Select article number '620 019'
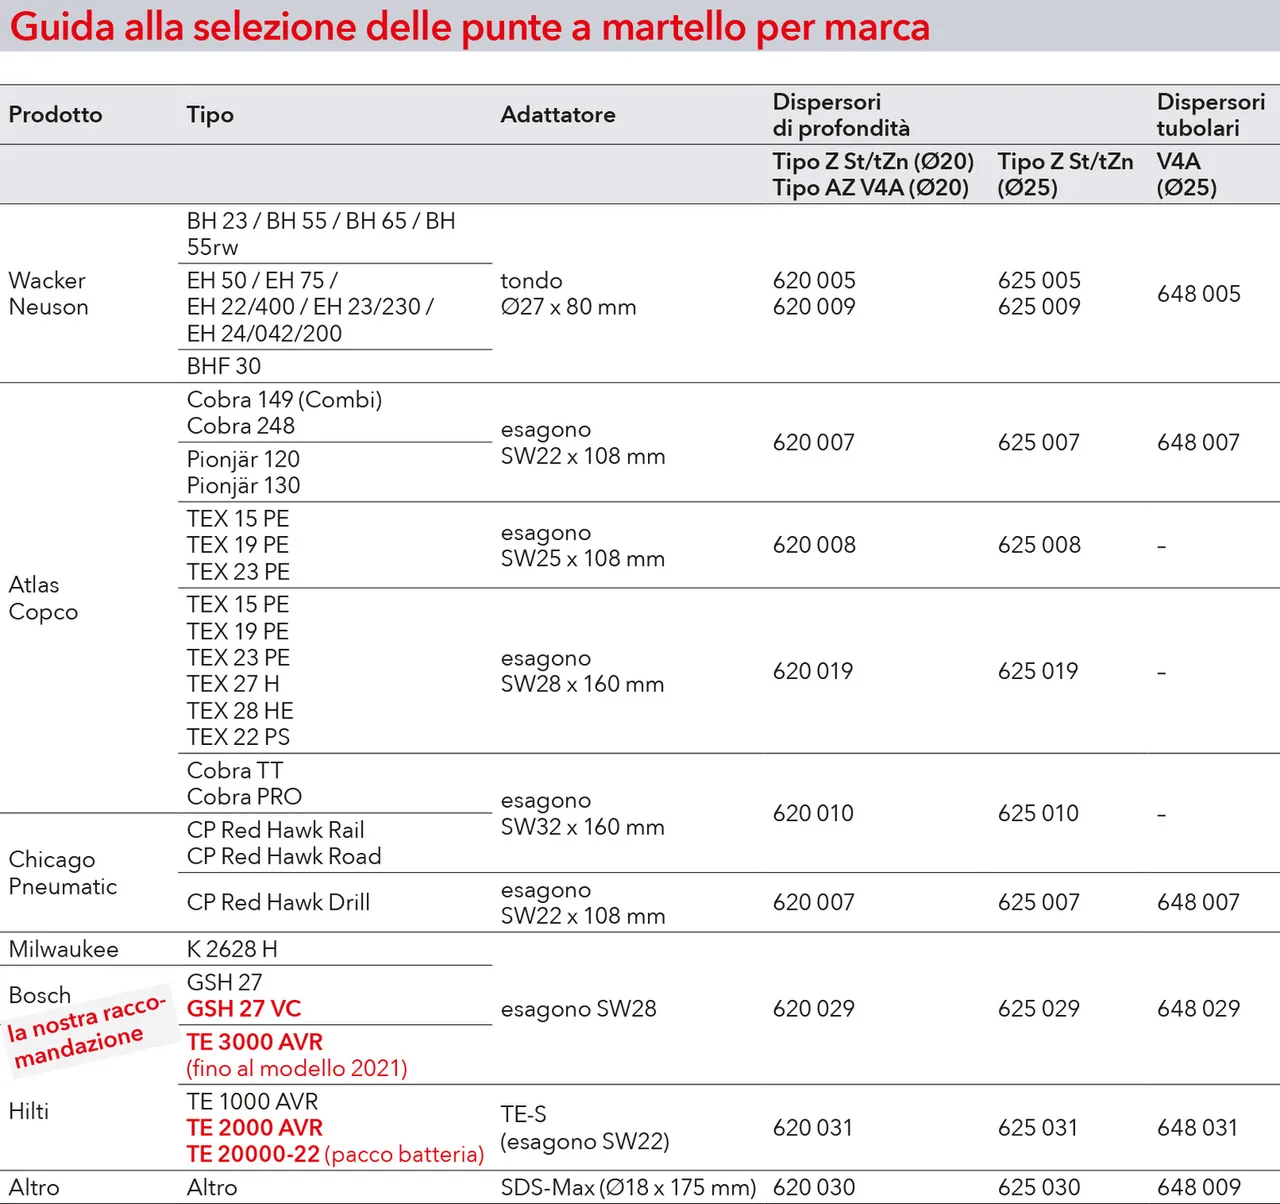 coord(812,671)
